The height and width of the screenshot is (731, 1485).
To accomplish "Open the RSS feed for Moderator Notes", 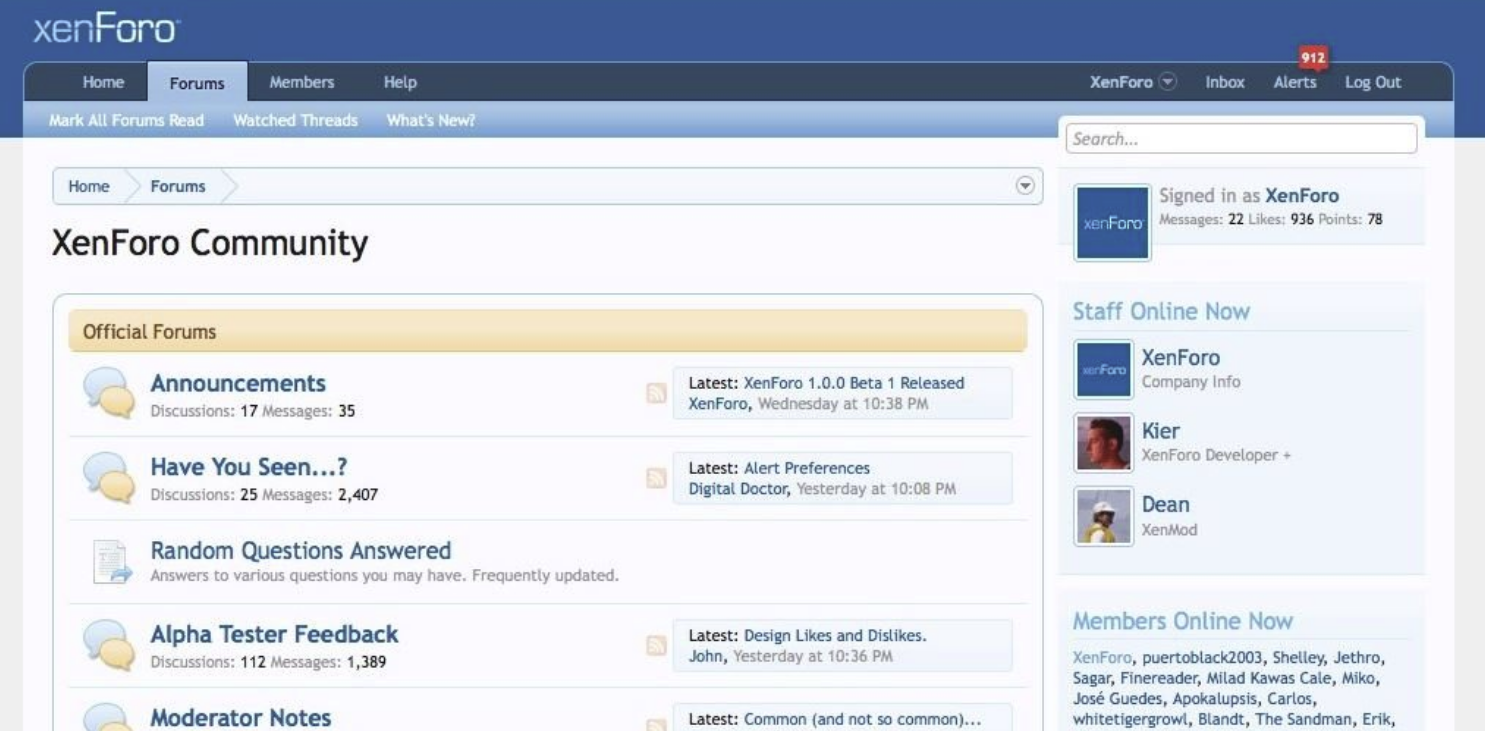I will 656,726.
